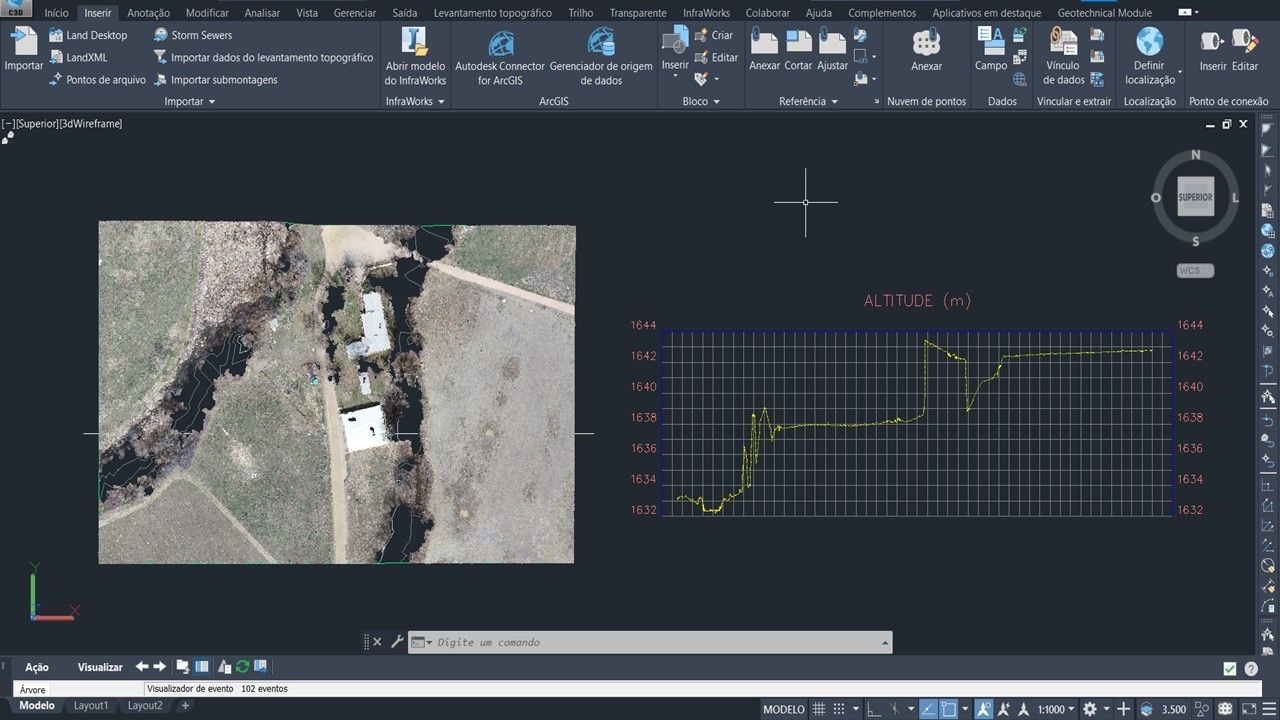Select the Ajustar reference tool
Viewport: 1280px width, 720px height.
pyautogui.click(x=832, y=49)
